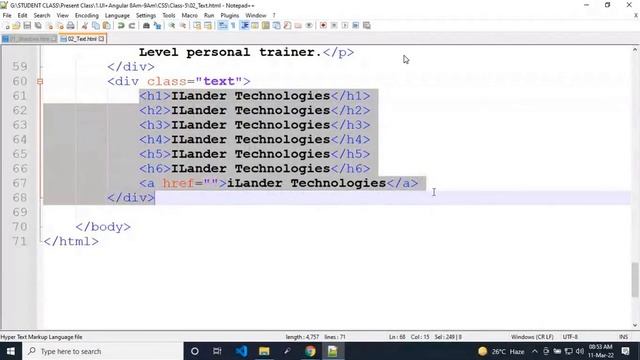The image size is (640, 360).
Task: Click the Save floppy disk icon
Action: [27, 26]
